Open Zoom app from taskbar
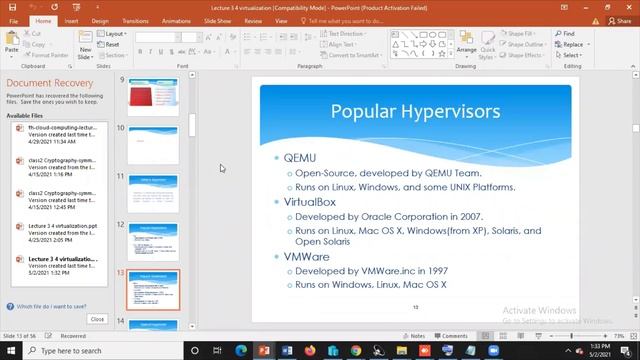The width and height of the screenshot is (640, 360). (493, 350)
